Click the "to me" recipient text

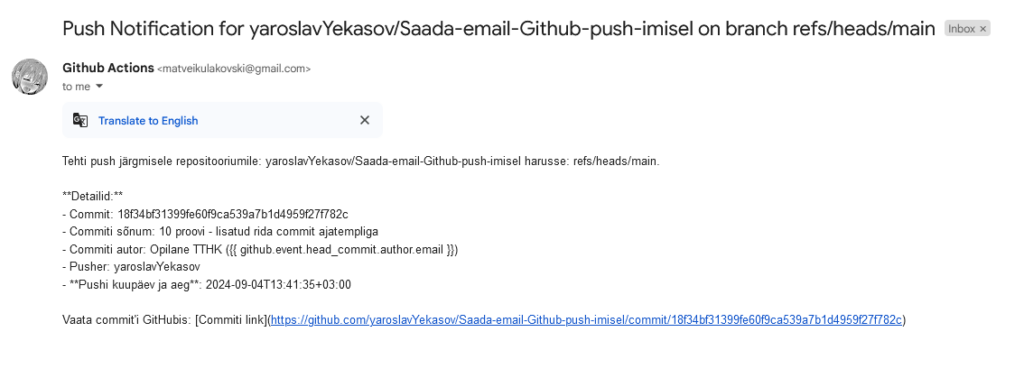coord(76,86)
